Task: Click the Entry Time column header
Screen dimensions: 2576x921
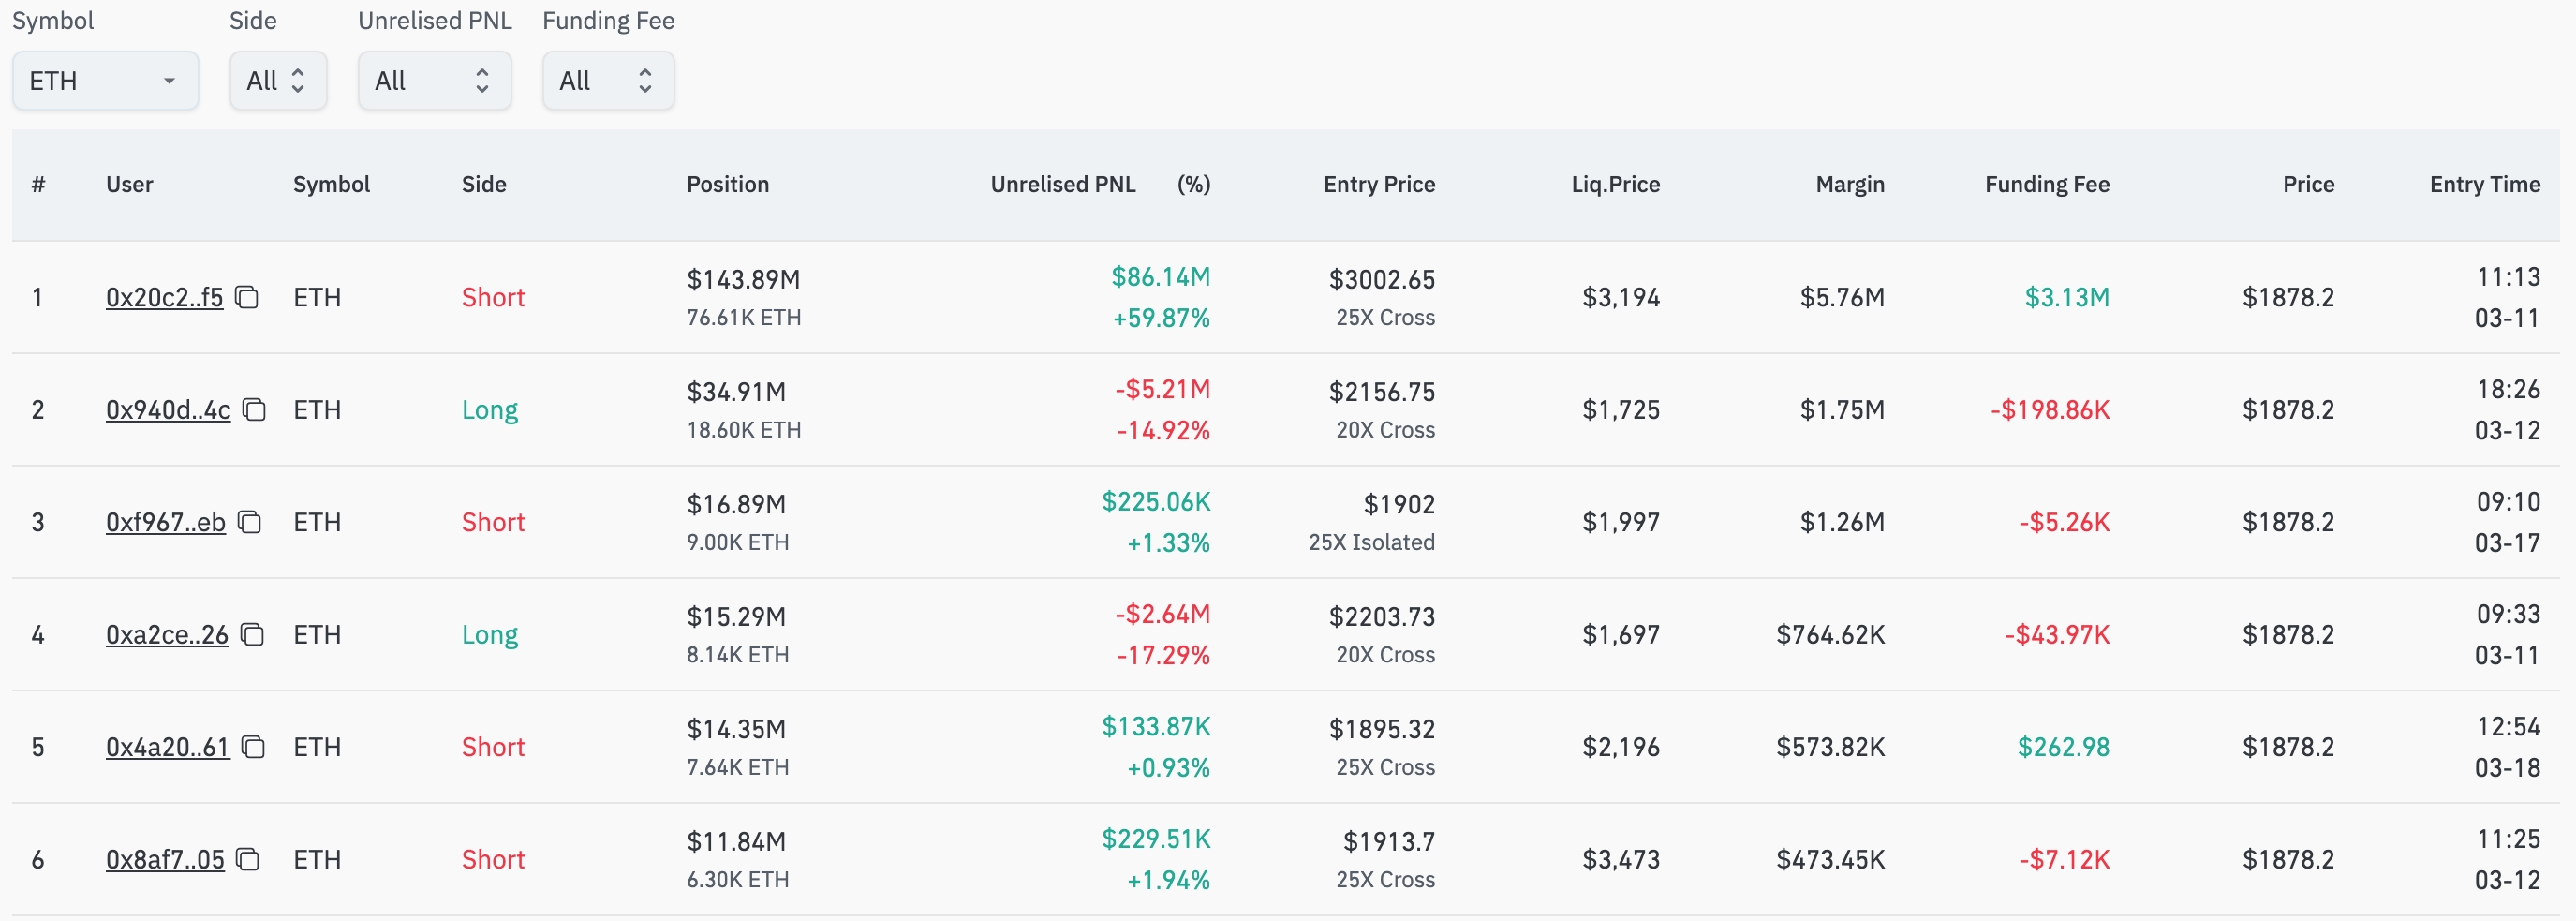Action: click(2485, 184)
